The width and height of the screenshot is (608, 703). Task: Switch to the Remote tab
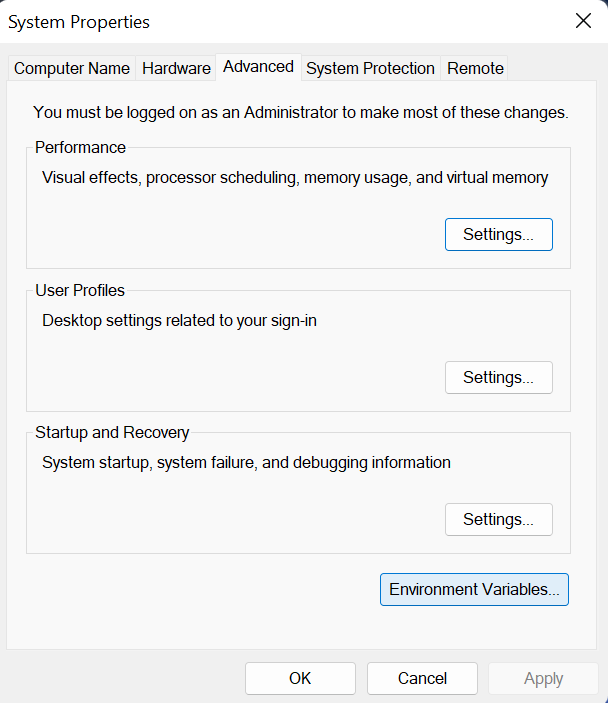click(x=475, y=68)
